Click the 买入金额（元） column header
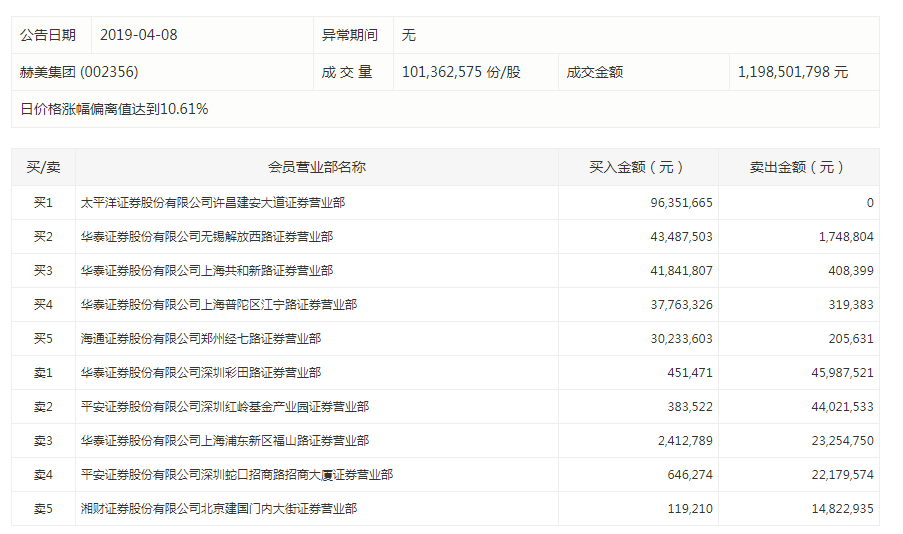The width and height of the screenshot is (903, 534). point(637,167)
